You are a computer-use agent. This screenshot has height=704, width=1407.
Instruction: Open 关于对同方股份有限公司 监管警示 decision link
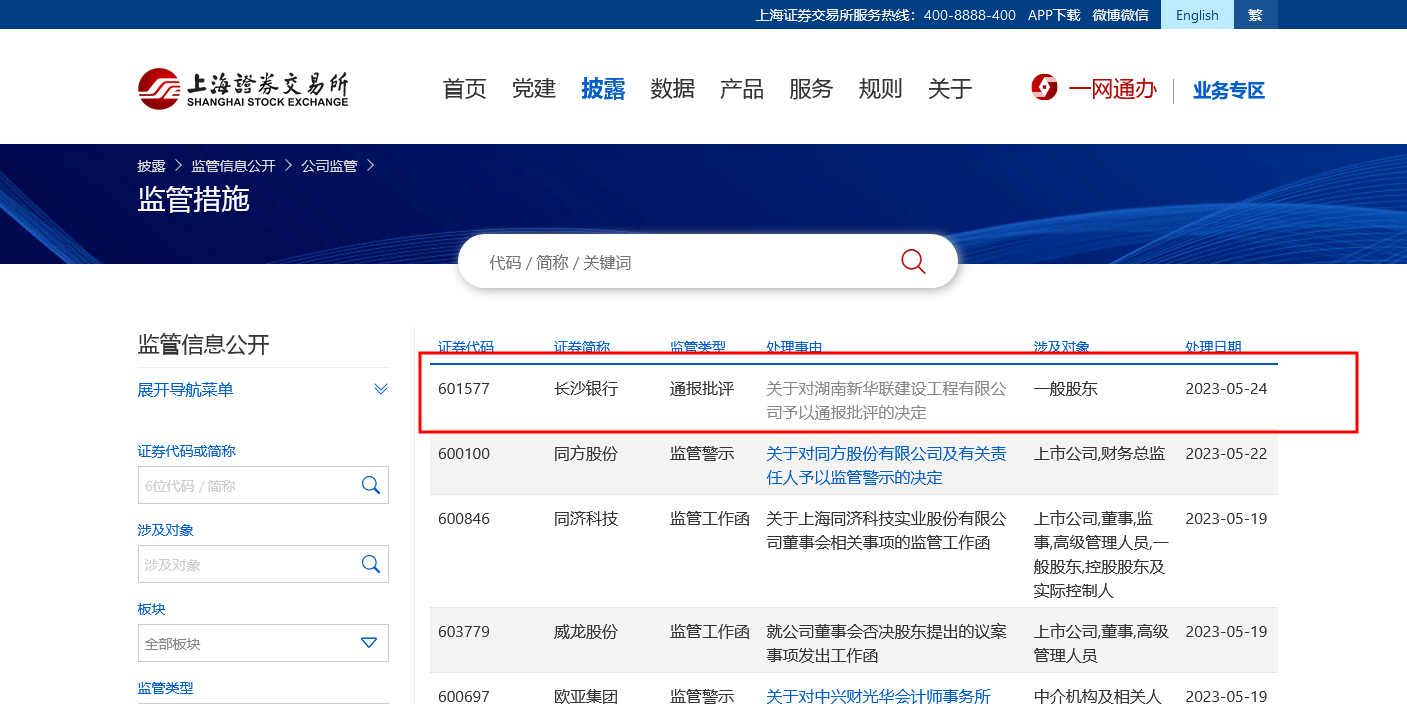coord(886,465)
